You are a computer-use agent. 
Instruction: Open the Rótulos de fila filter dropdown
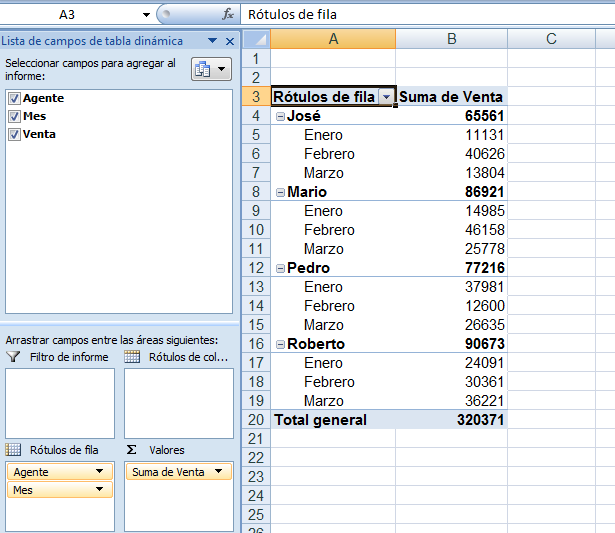click(386, 97)
